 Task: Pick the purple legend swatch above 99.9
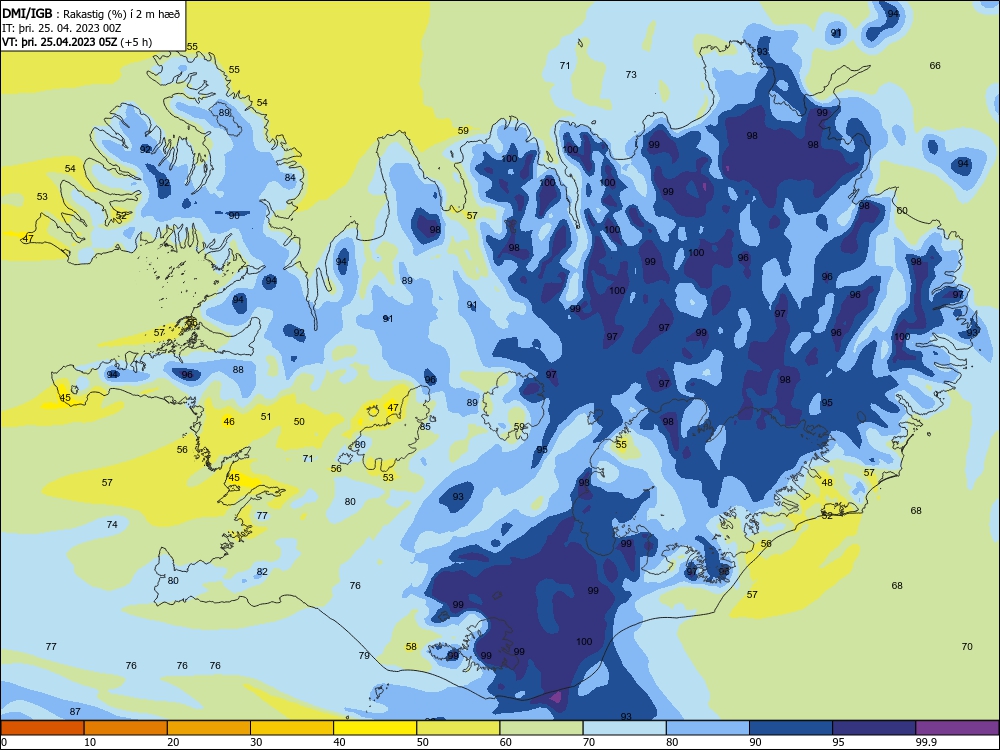pyautogui.click(x=957, y=728)
